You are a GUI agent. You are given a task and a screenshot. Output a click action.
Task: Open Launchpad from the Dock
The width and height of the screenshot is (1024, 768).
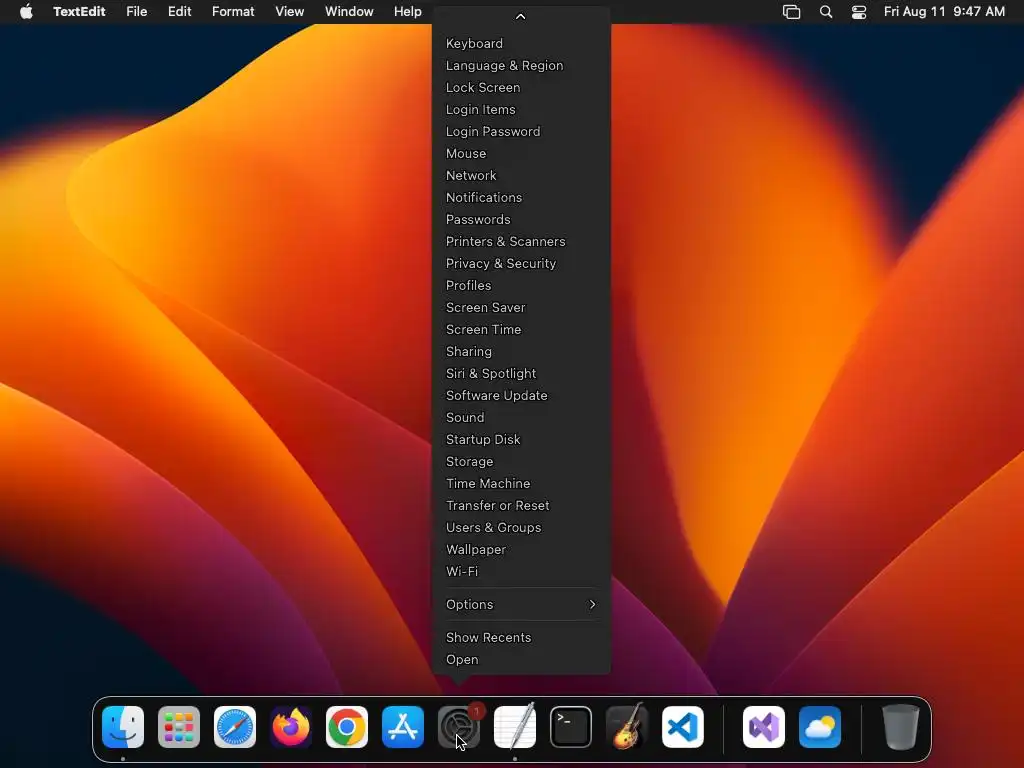click(179, 727)
